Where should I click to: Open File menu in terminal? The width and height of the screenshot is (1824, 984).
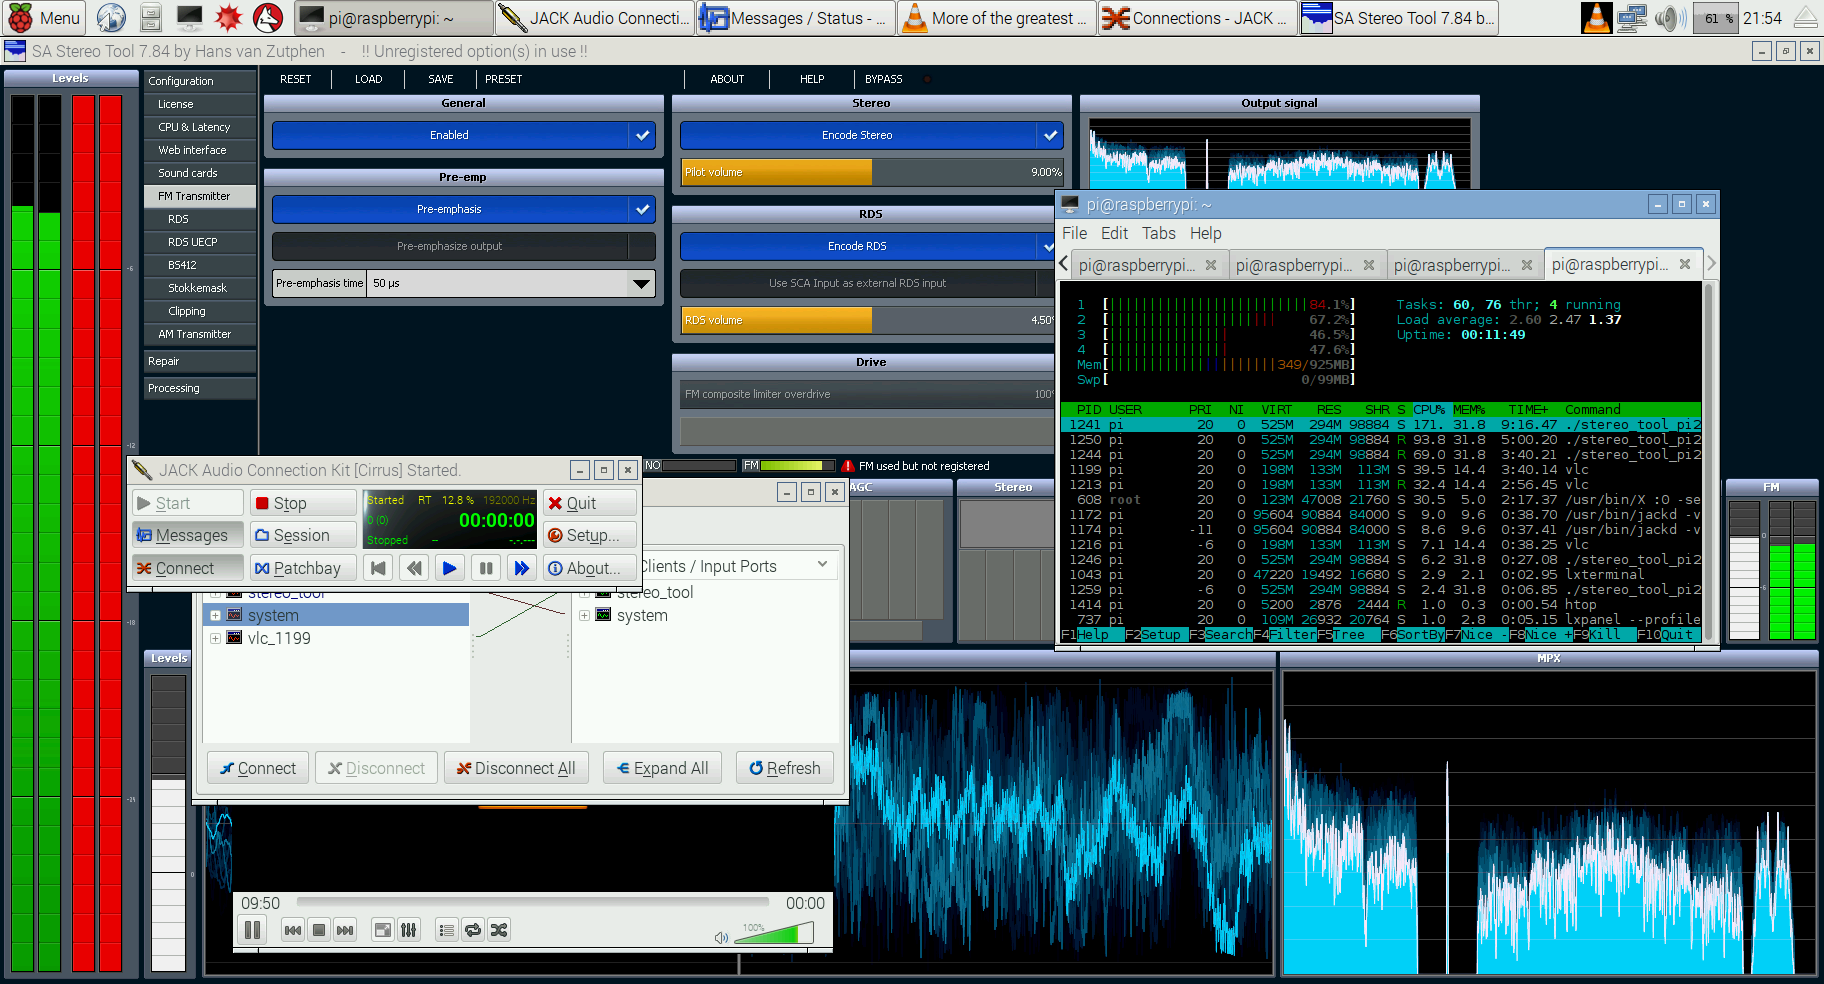[x=1075, y=233]
